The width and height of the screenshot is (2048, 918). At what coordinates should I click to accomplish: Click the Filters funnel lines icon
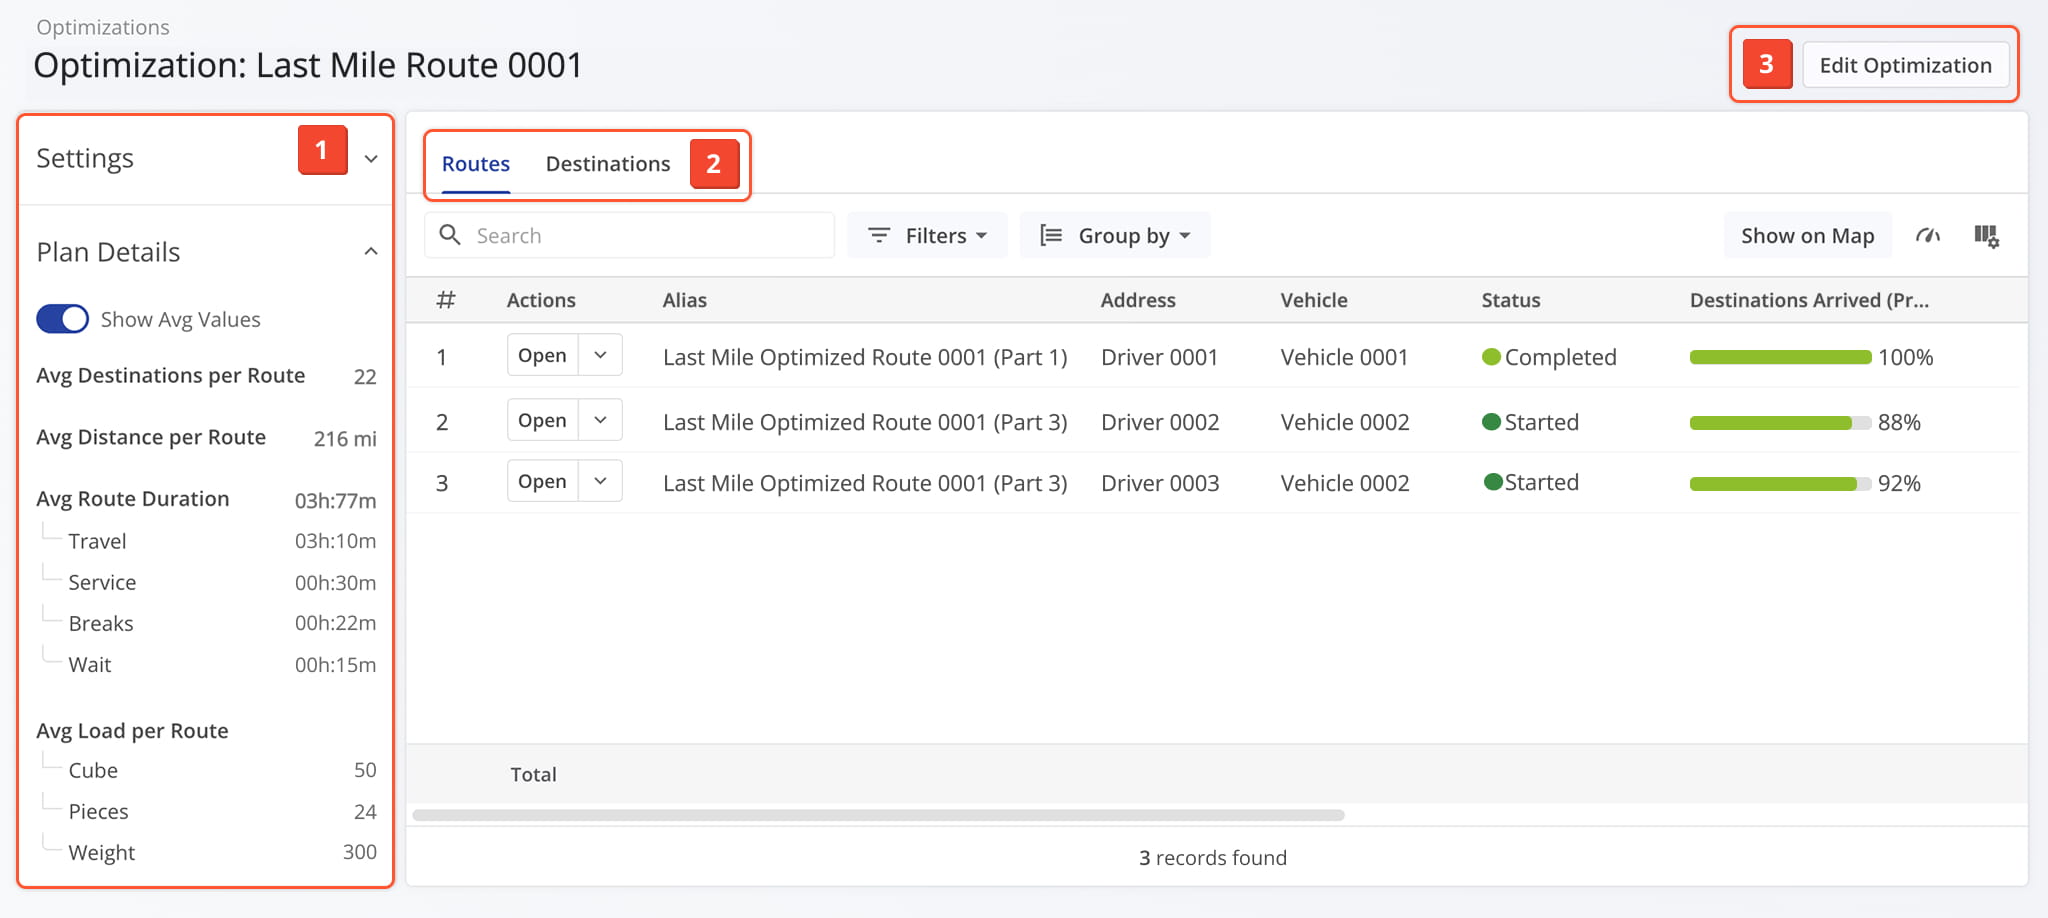tap(879, 235)
